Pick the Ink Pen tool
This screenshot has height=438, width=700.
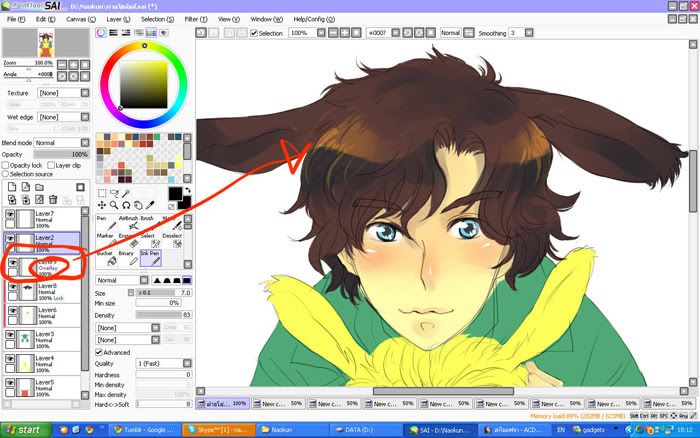pos(152,259)
